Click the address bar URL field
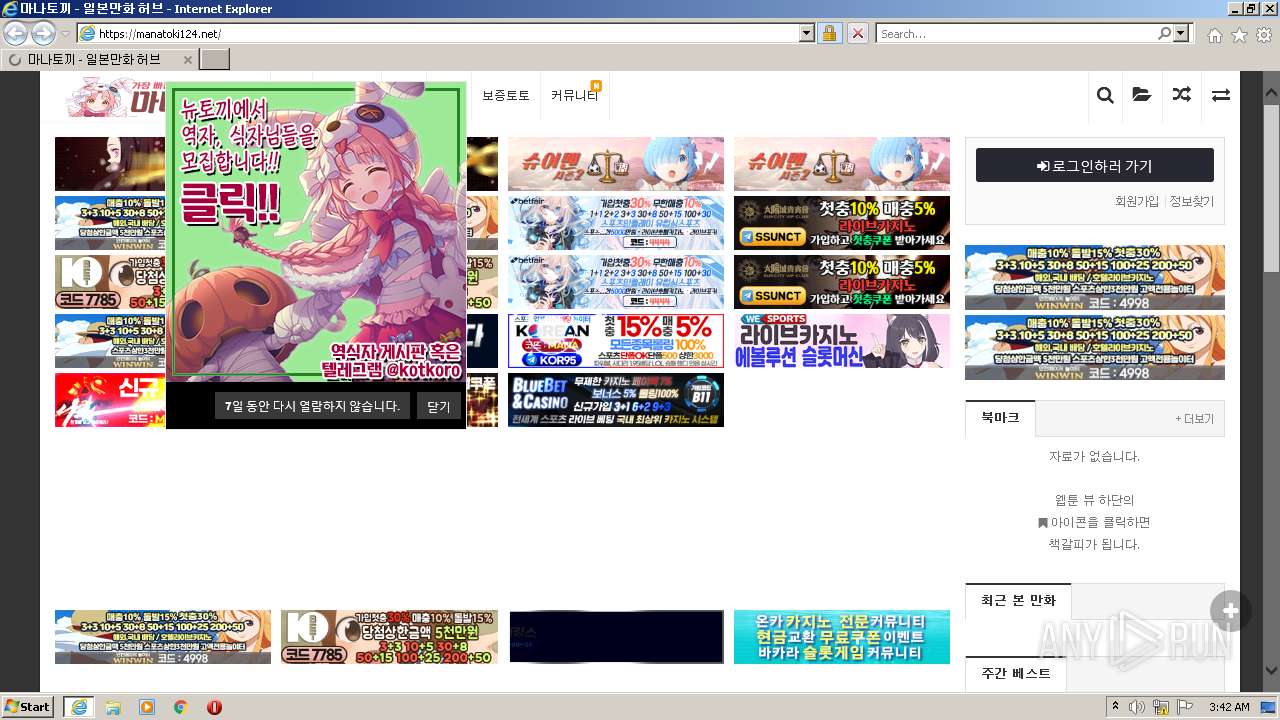Image resolution: width=1280 pixels, height=720 pixels. coord(447,33)
